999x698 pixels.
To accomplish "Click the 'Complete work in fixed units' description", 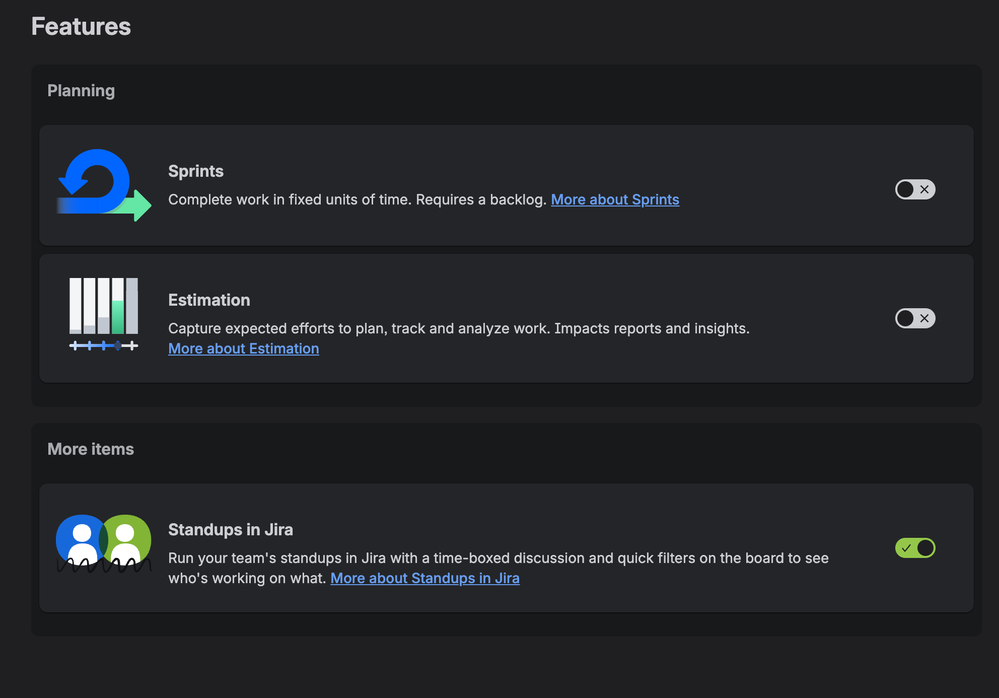I will [x=357, y=199].
